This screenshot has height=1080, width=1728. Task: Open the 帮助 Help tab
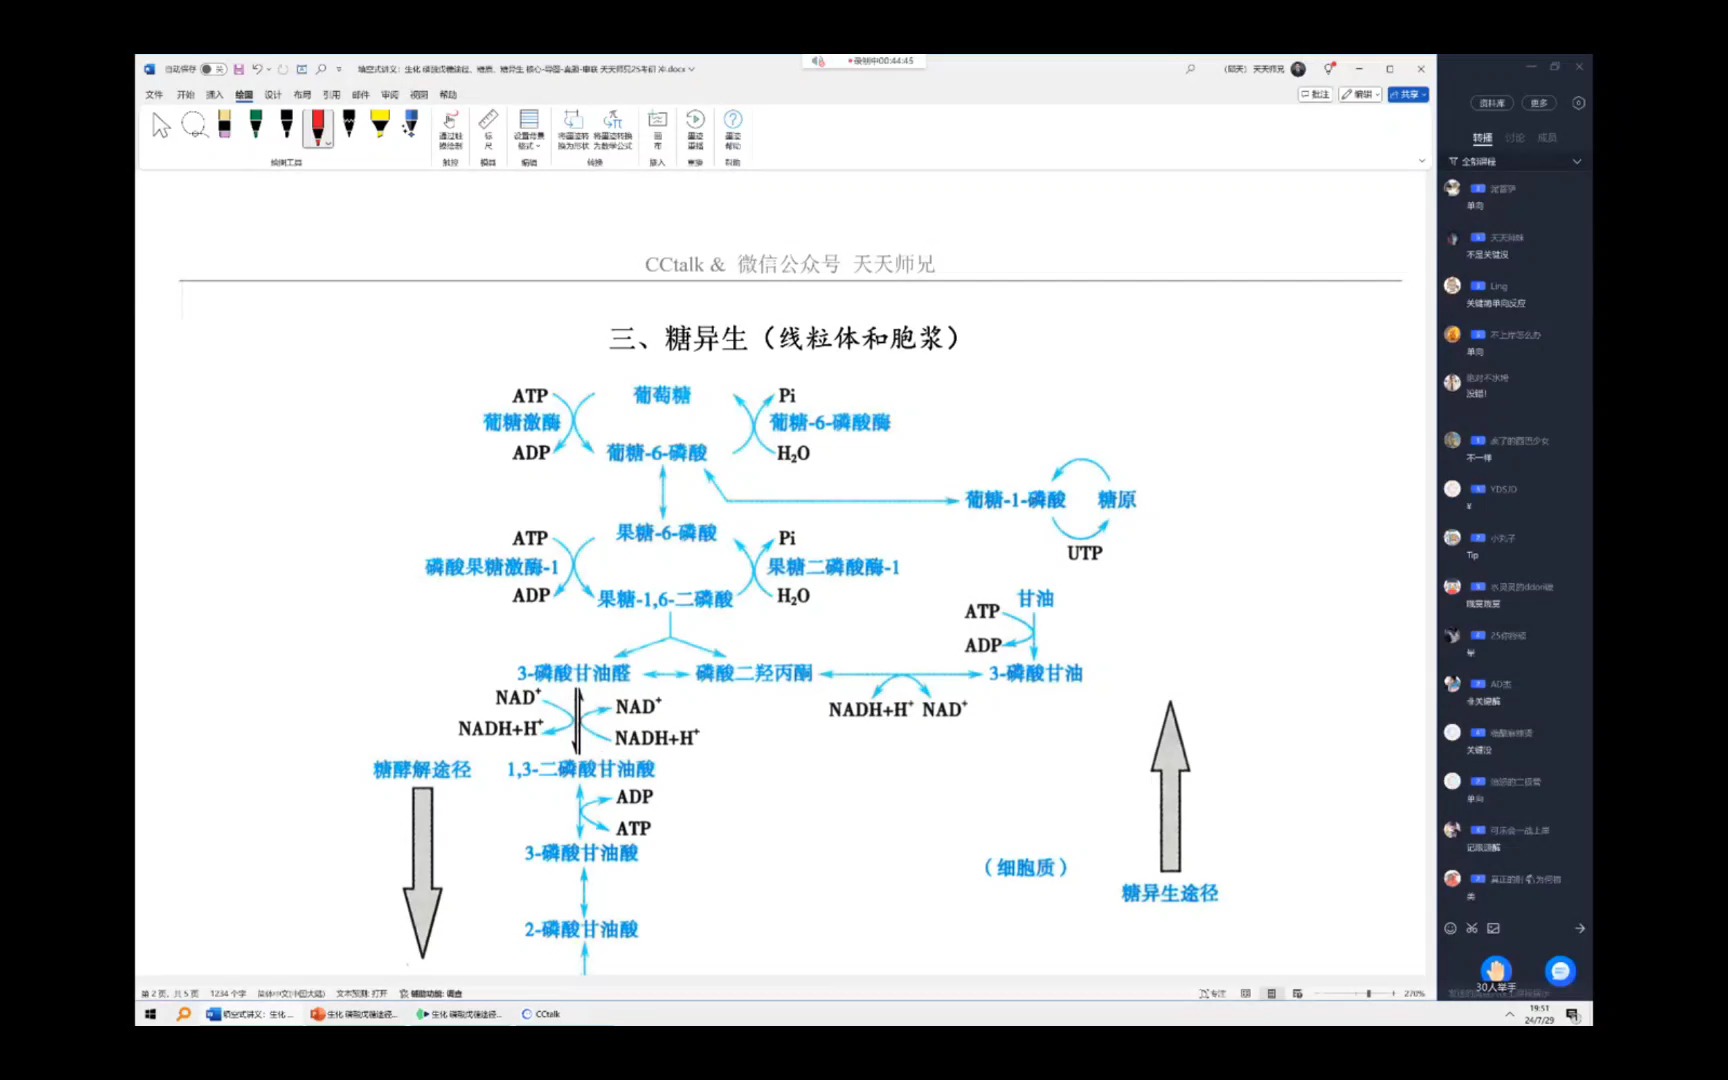448,95
